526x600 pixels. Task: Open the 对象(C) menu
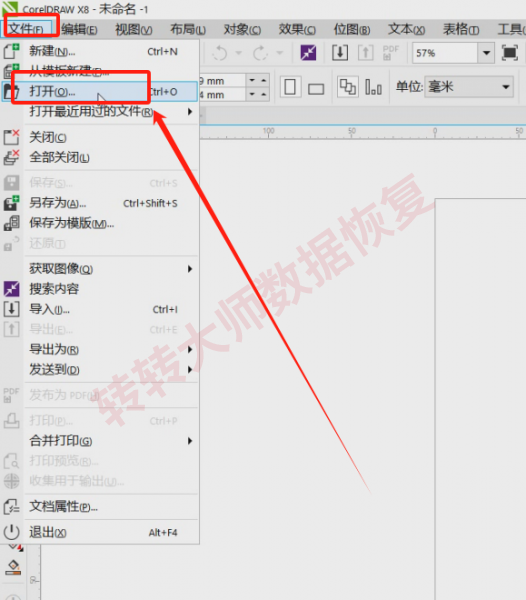click(x=243, y=29)
